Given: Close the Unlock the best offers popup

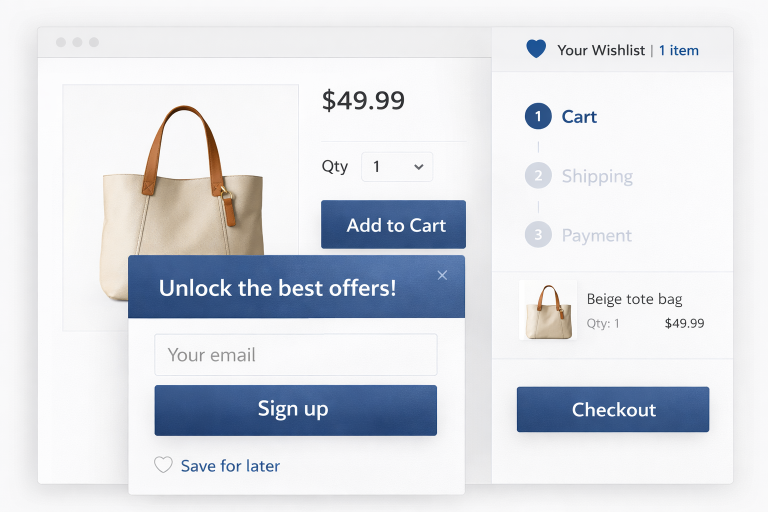Looking at the screenshot, I should point(443,275).
